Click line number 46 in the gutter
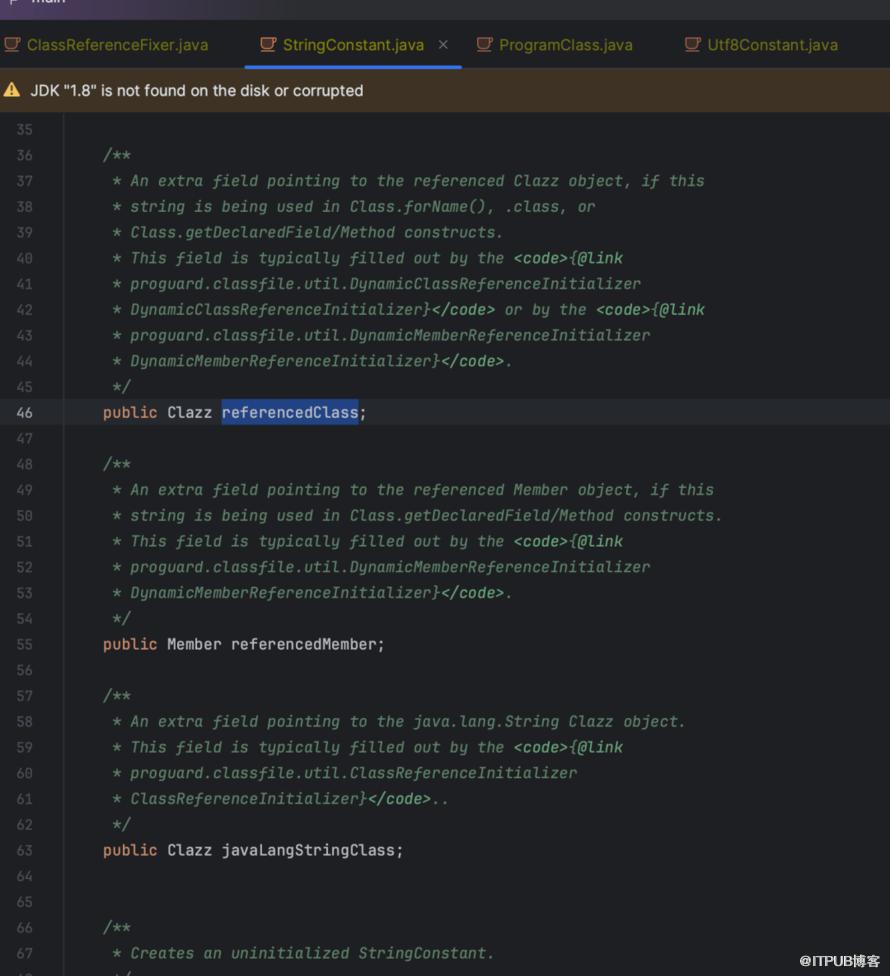Image resolution: width=890 pixels, height=976 pixels. (x=24, y=413)
